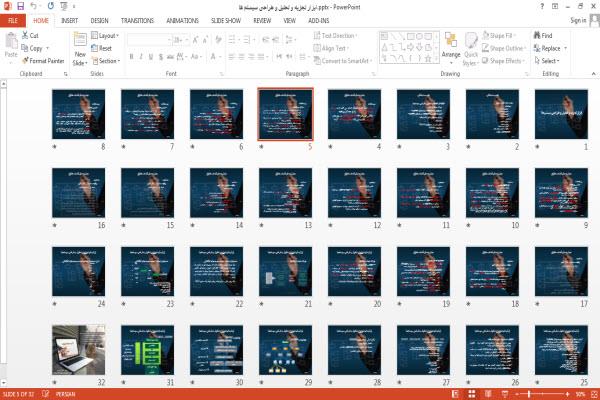Click the PERSIAN language indicator

pos(65,394)
